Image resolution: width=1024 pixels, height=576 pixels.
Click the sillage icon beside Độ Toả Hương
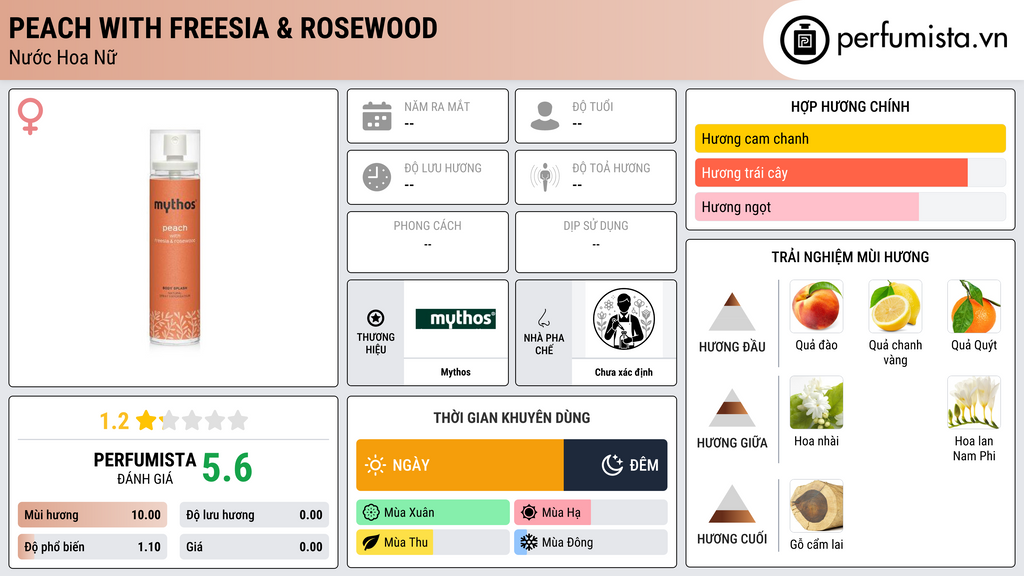pyautogui.click(x=545, y=177)
